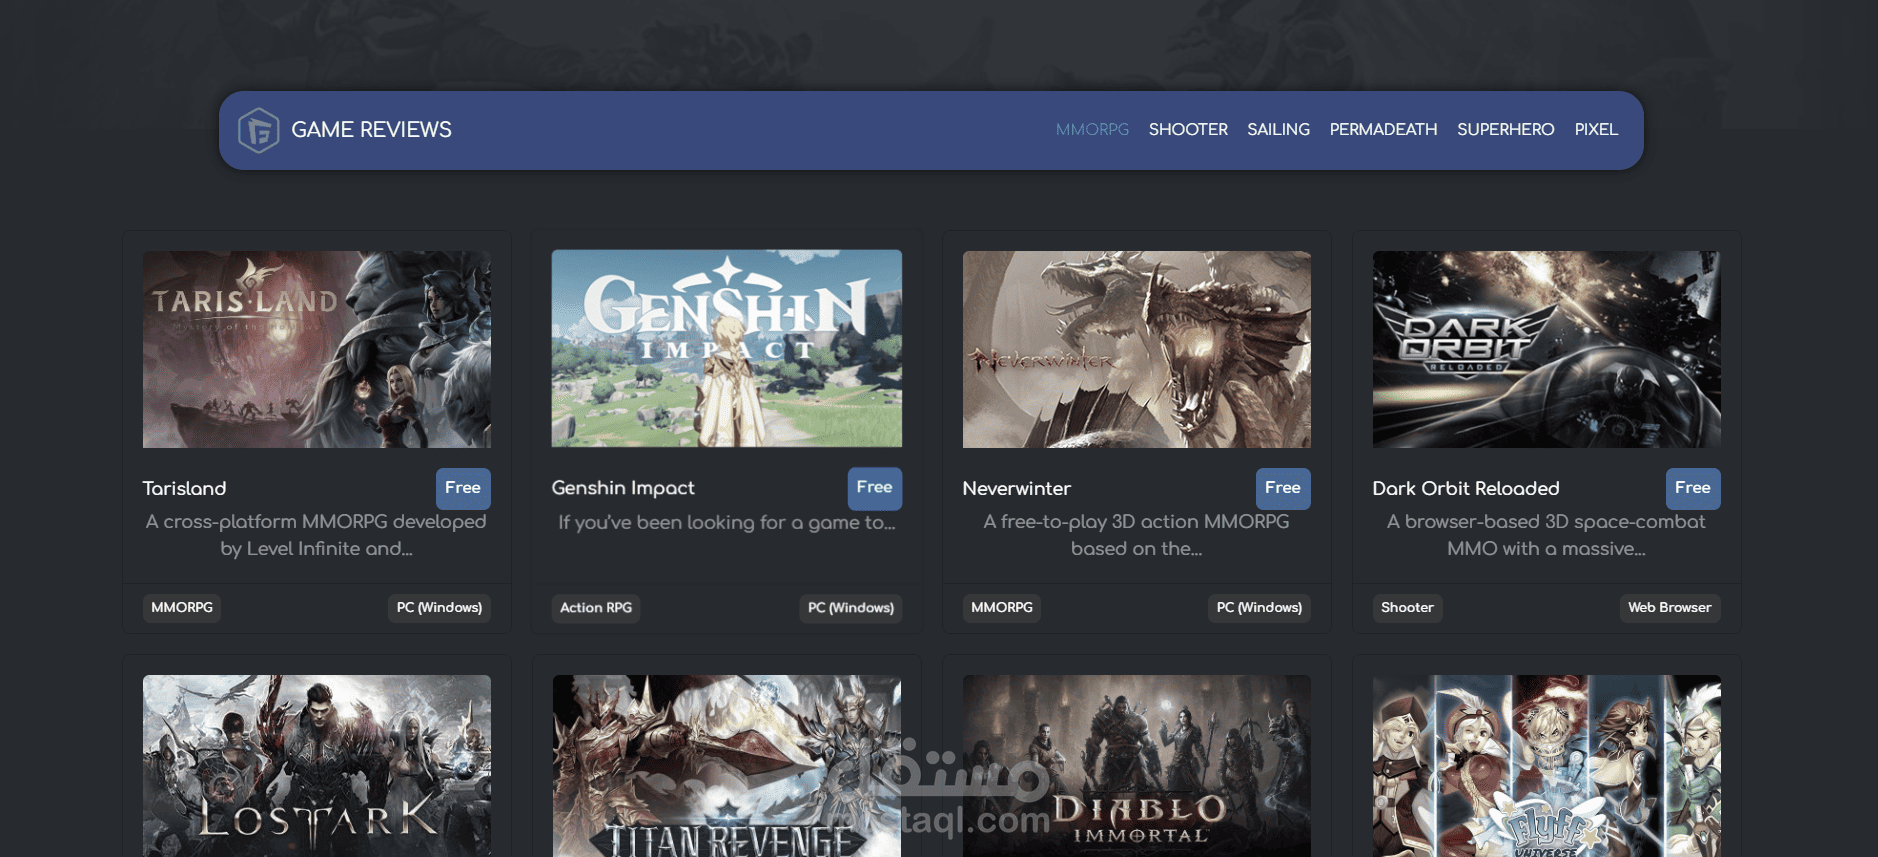Open the MMORPG category tab

(1092, 130)
